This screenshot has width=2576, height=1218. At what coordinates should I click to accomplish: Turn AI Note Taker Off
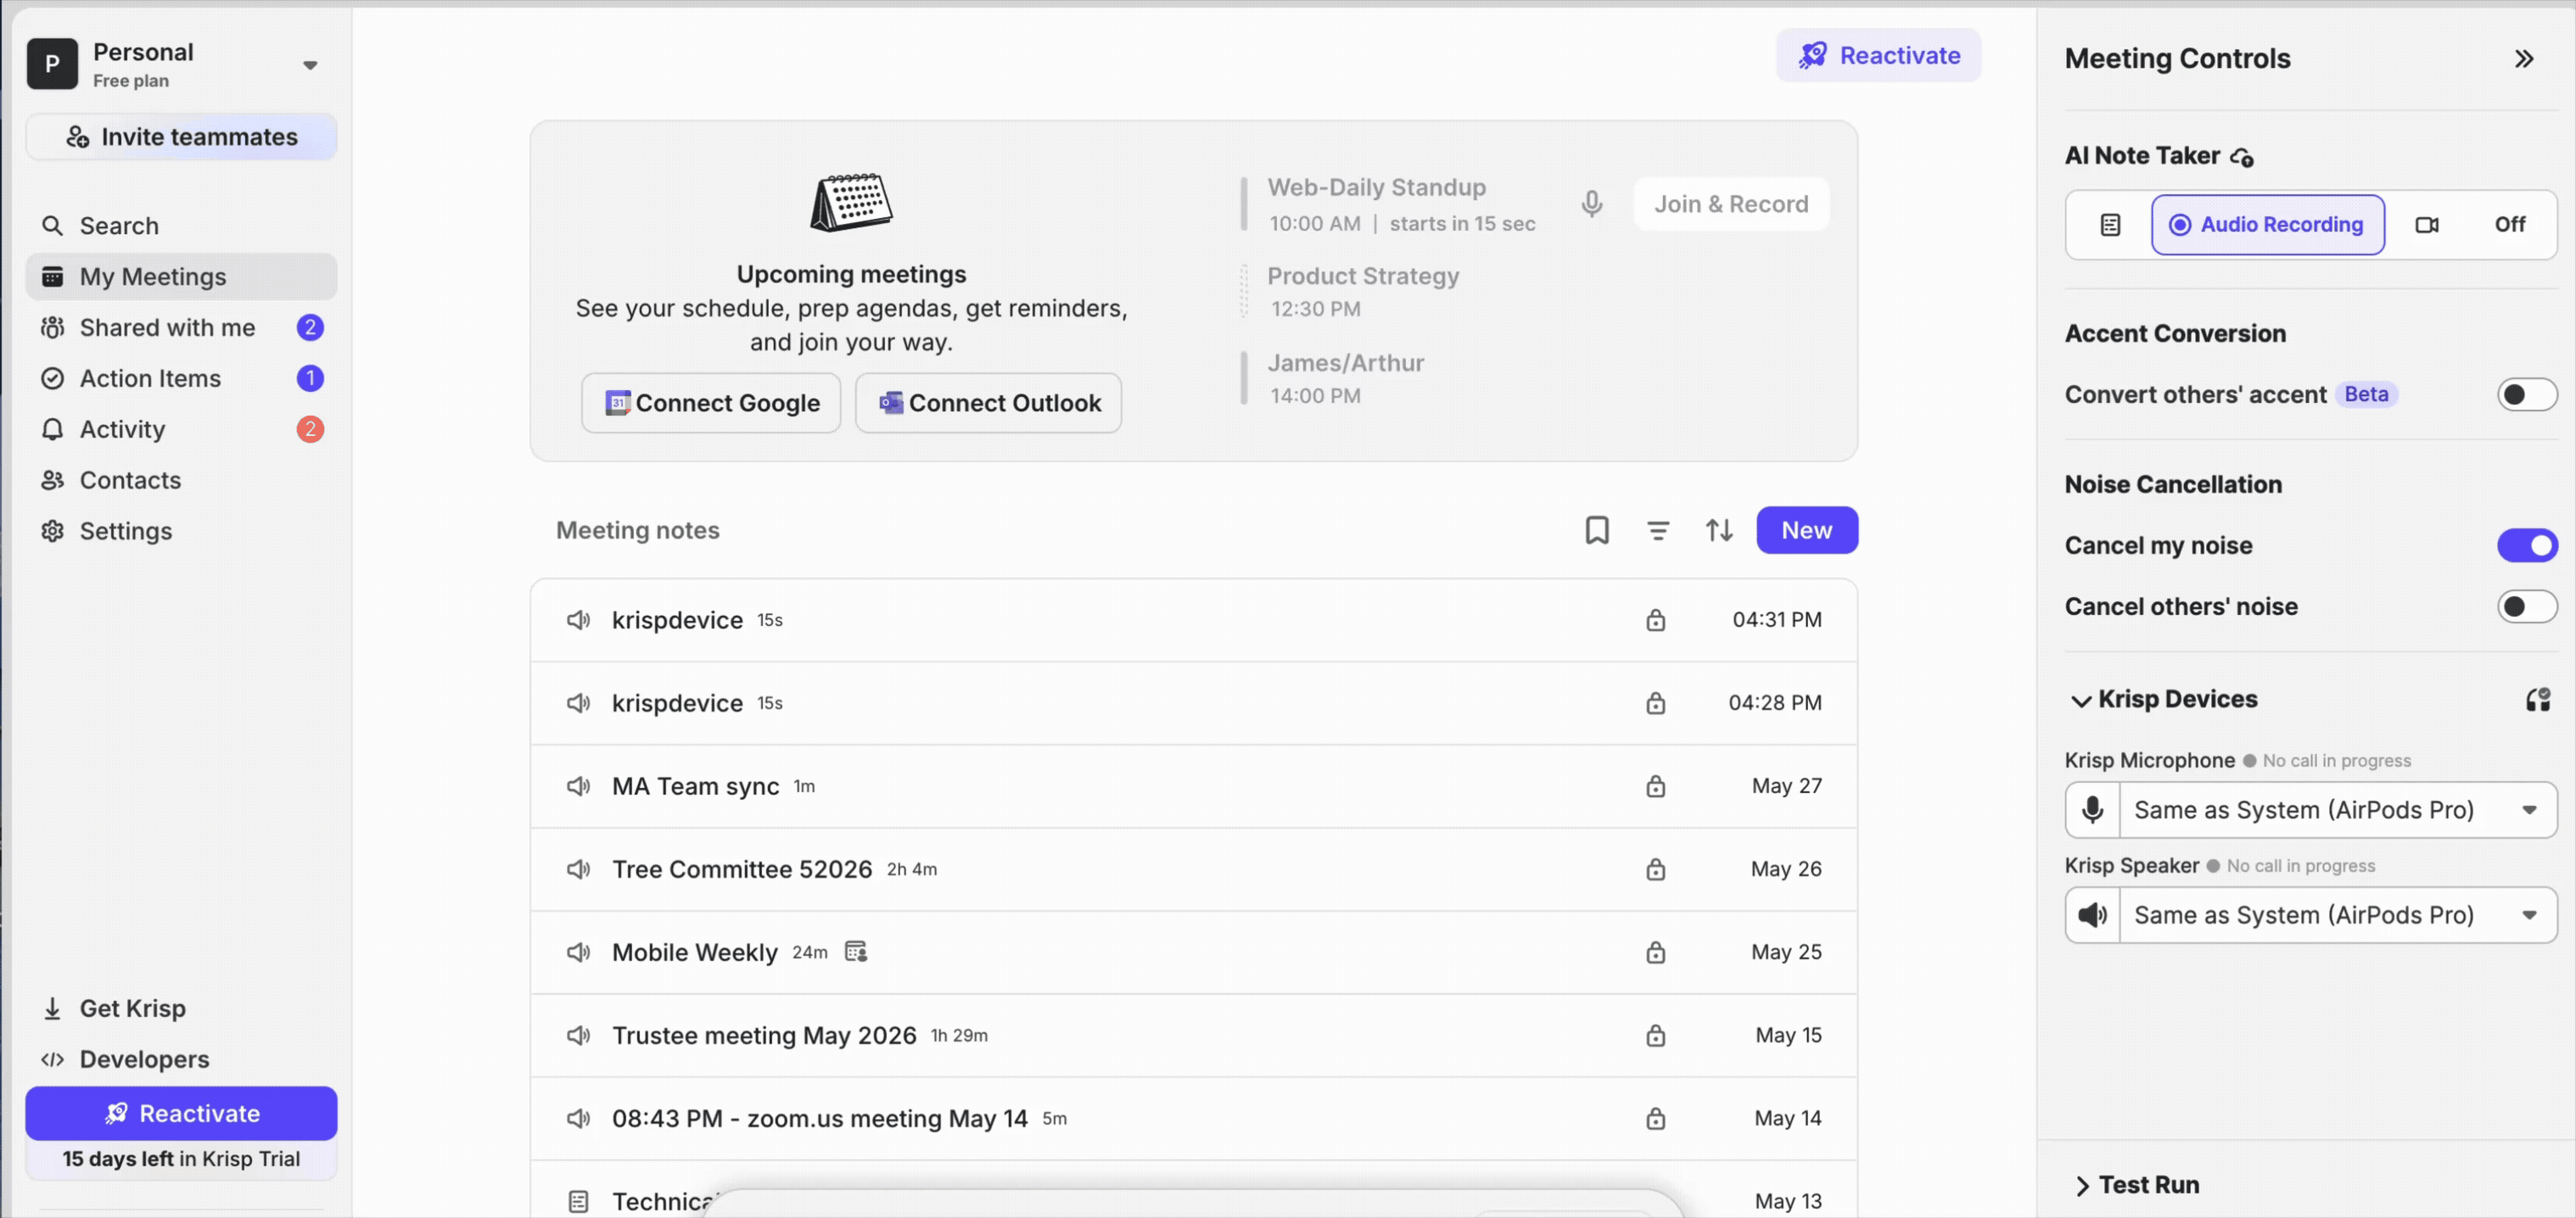[2509, 225]
